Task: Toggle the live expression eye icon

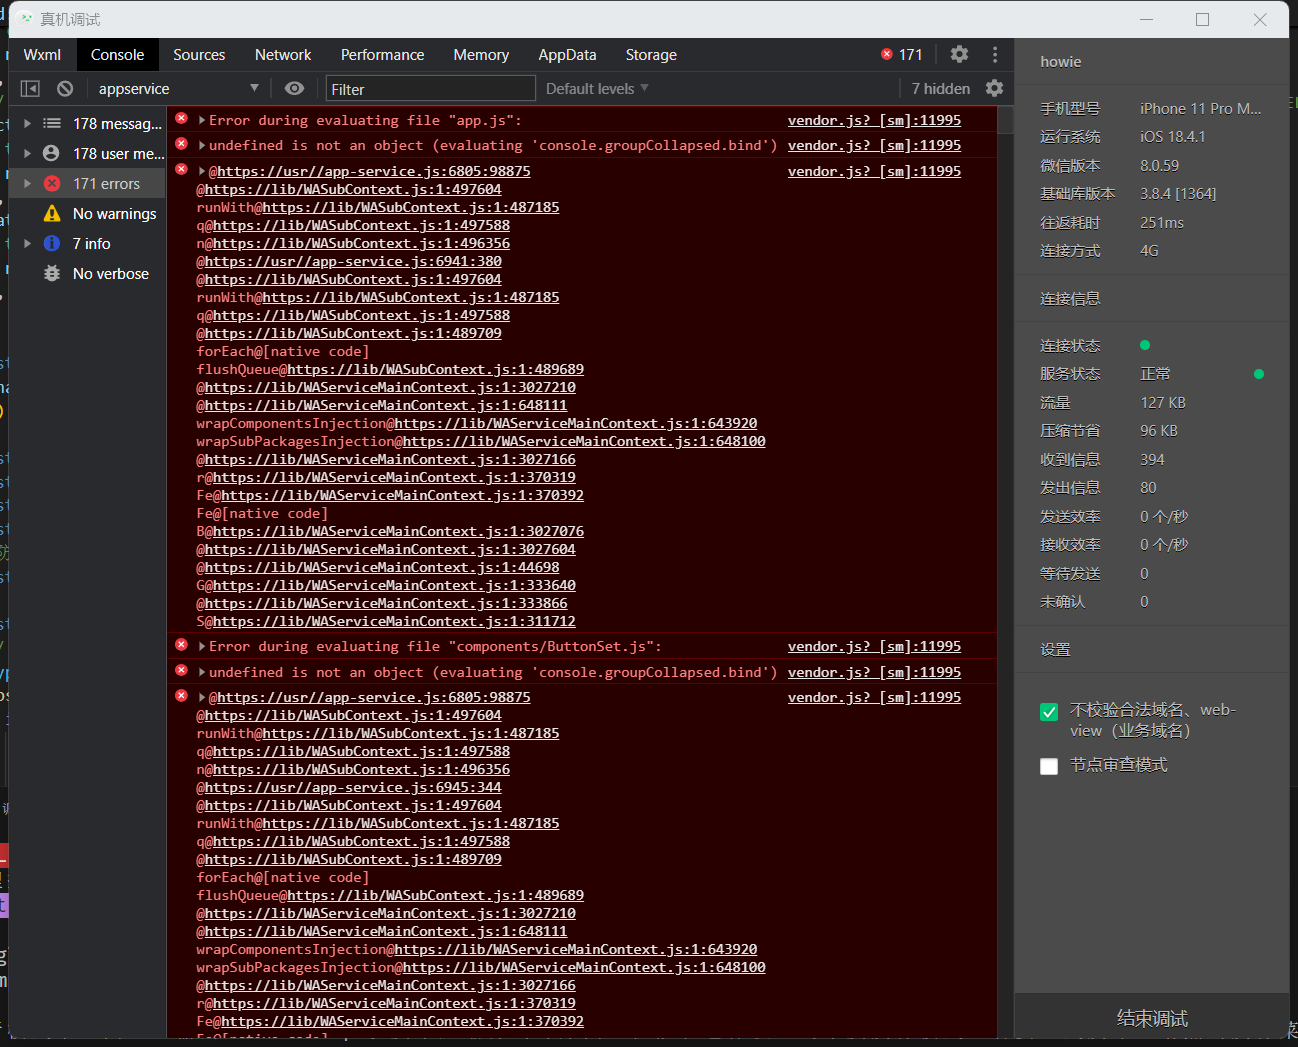Action: point(294,88)
